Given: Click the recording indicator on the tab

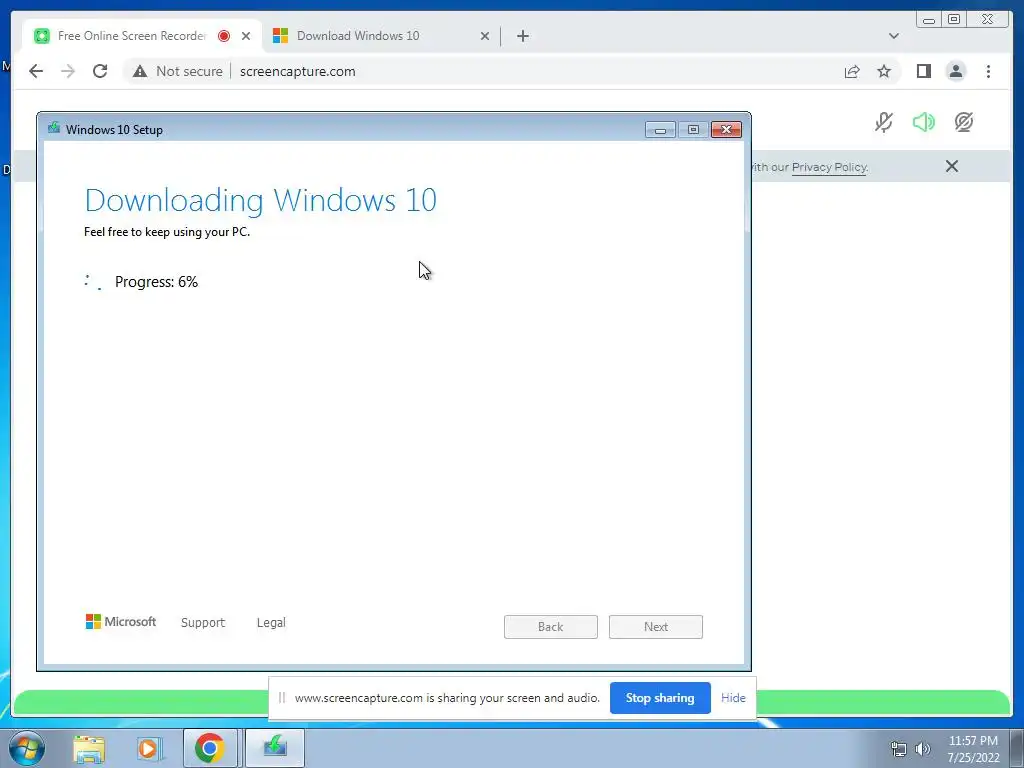Looking at the screenshot, I should point(224,36).
